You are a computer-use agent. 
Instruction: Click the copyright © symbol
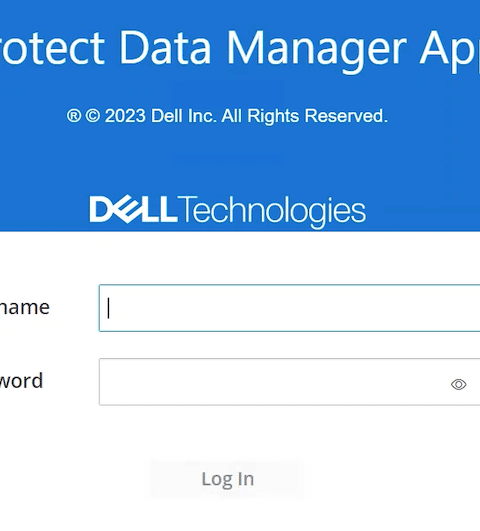pyautogui.click(x=92, y=116)
